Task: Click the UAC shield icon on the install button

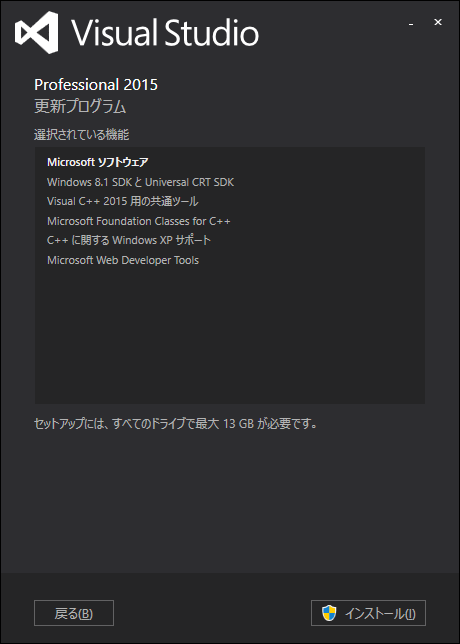Action: tap(329, 613)
